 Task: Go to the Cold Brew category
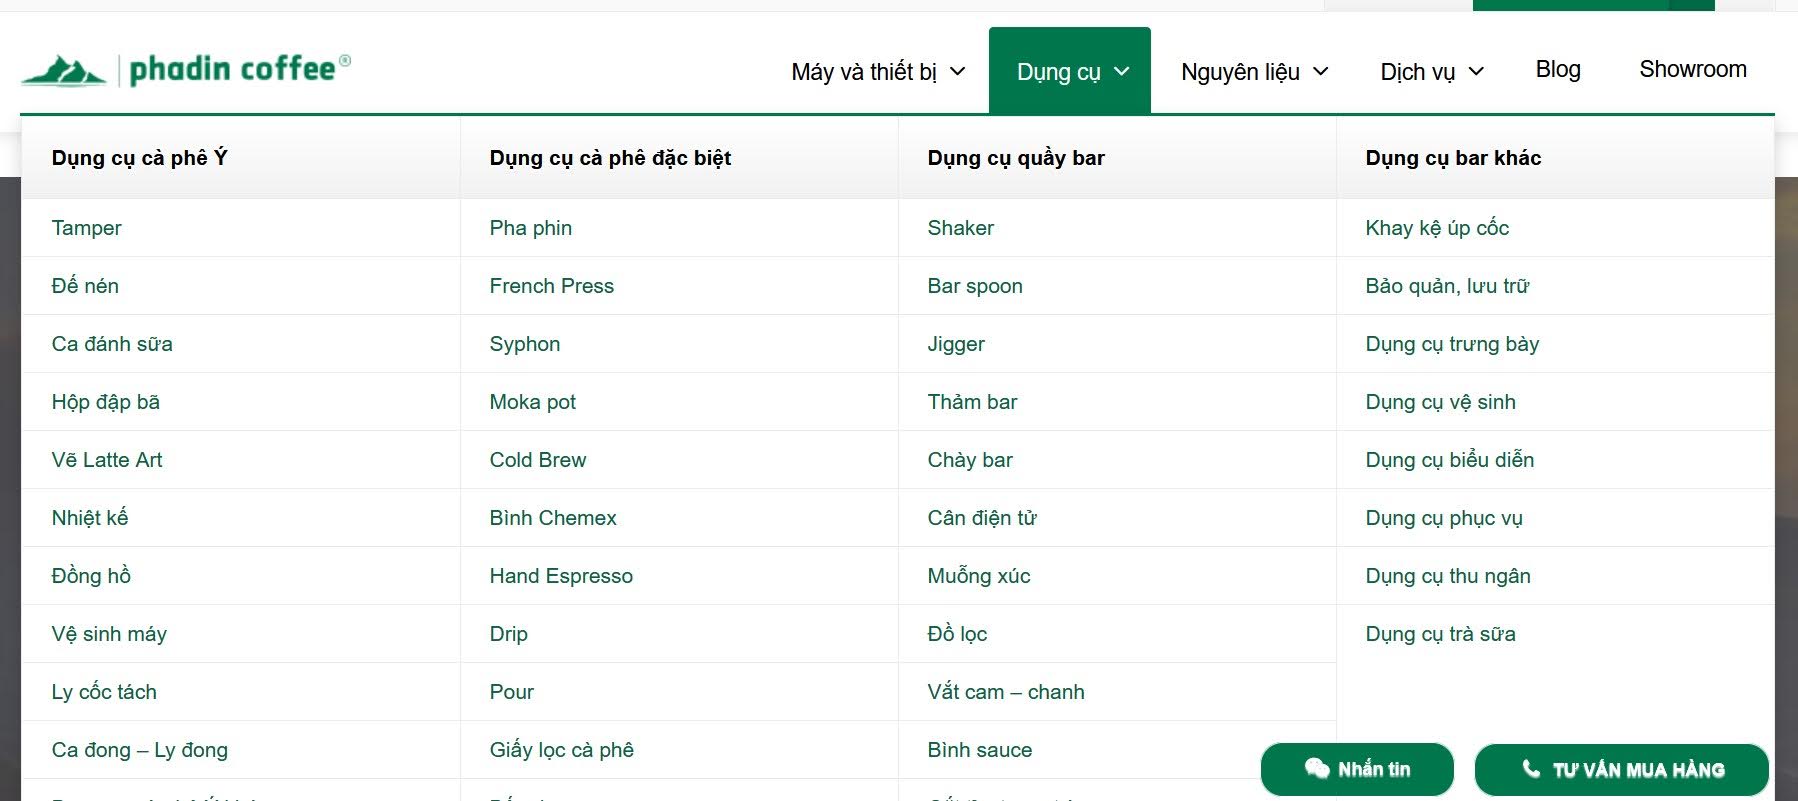coord(538,460)
